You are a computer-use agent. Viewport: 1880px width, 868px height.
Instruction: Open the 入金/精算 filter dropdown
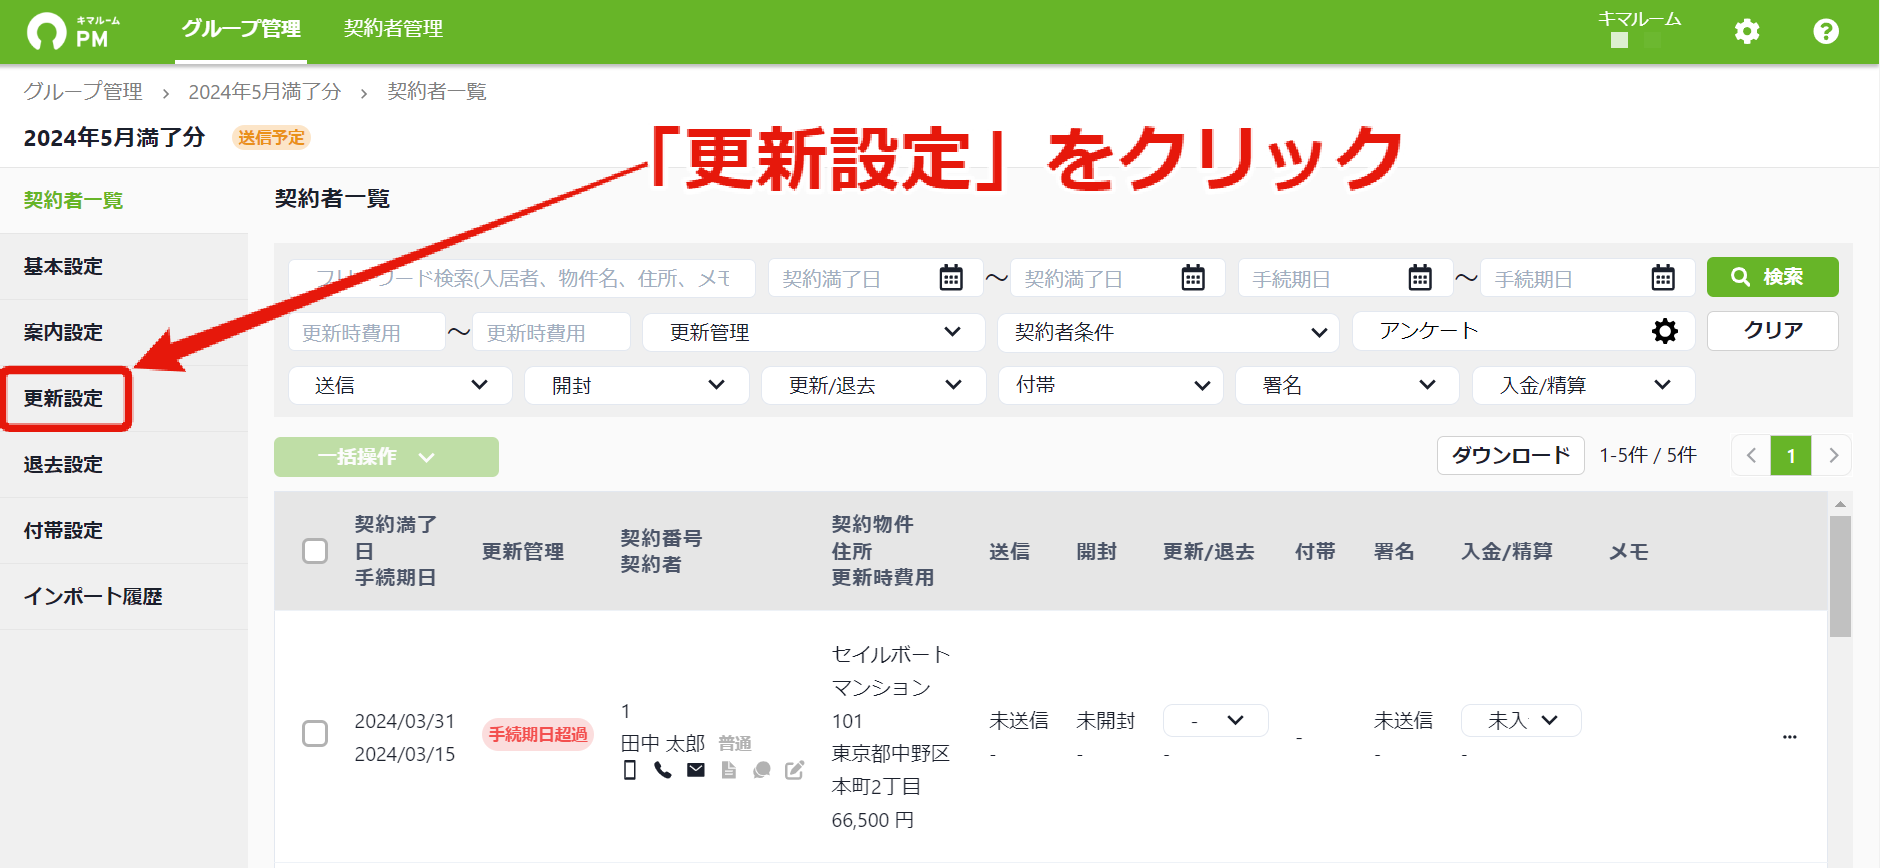(1583, 385)
